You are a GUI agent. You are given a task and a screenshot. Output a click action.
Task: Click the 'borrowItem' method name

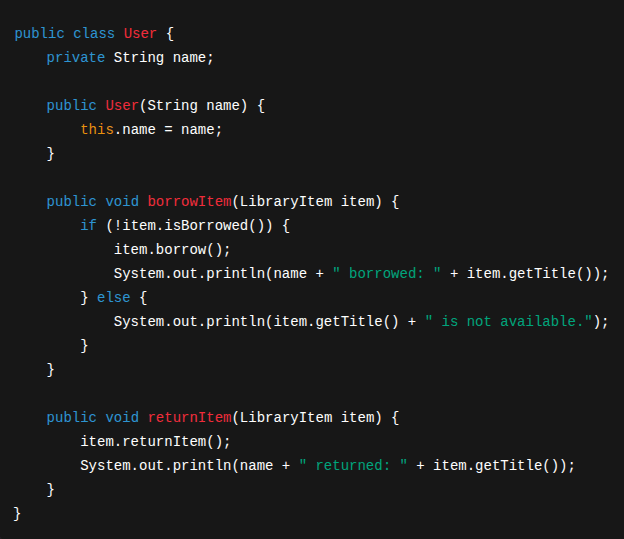click(189, 201)
